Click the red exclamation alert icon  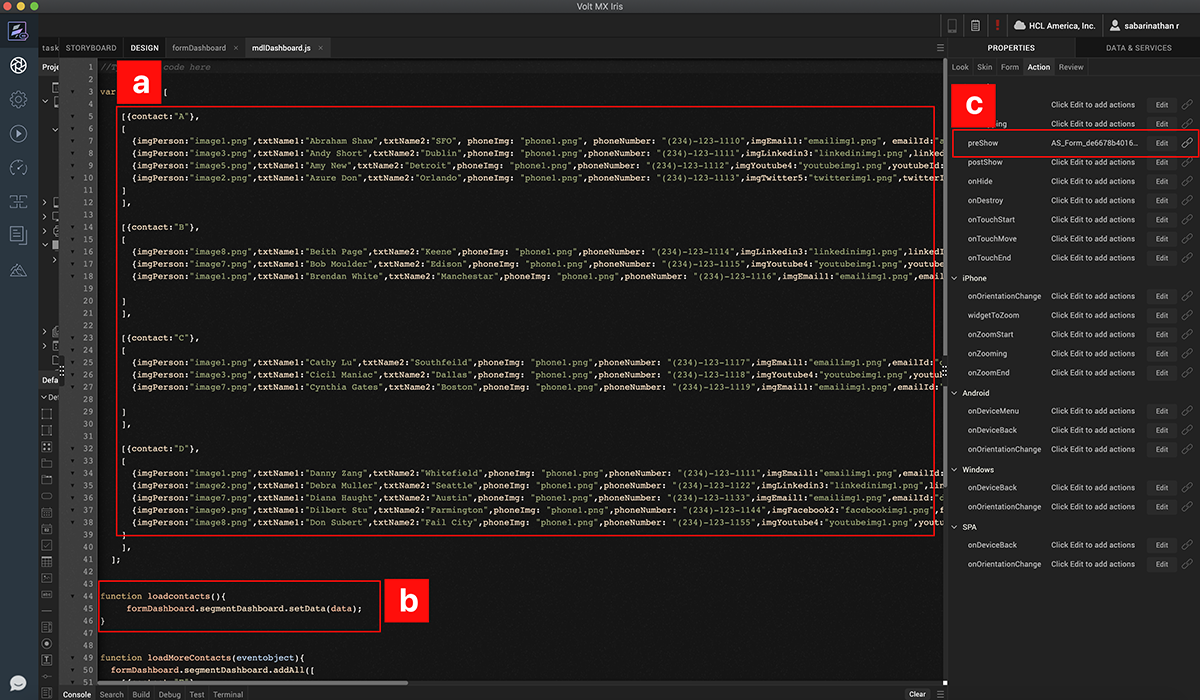tap(997, 25)
